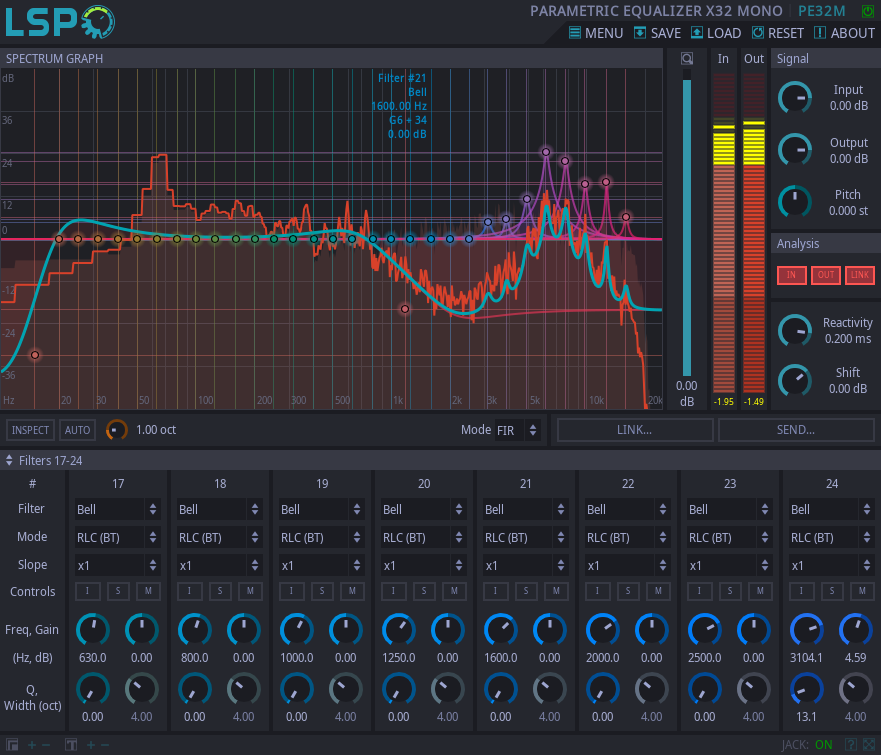Click the window scaling icon in bottom bar
Screen dimensions: 881x755
click(x=12, y=745)
